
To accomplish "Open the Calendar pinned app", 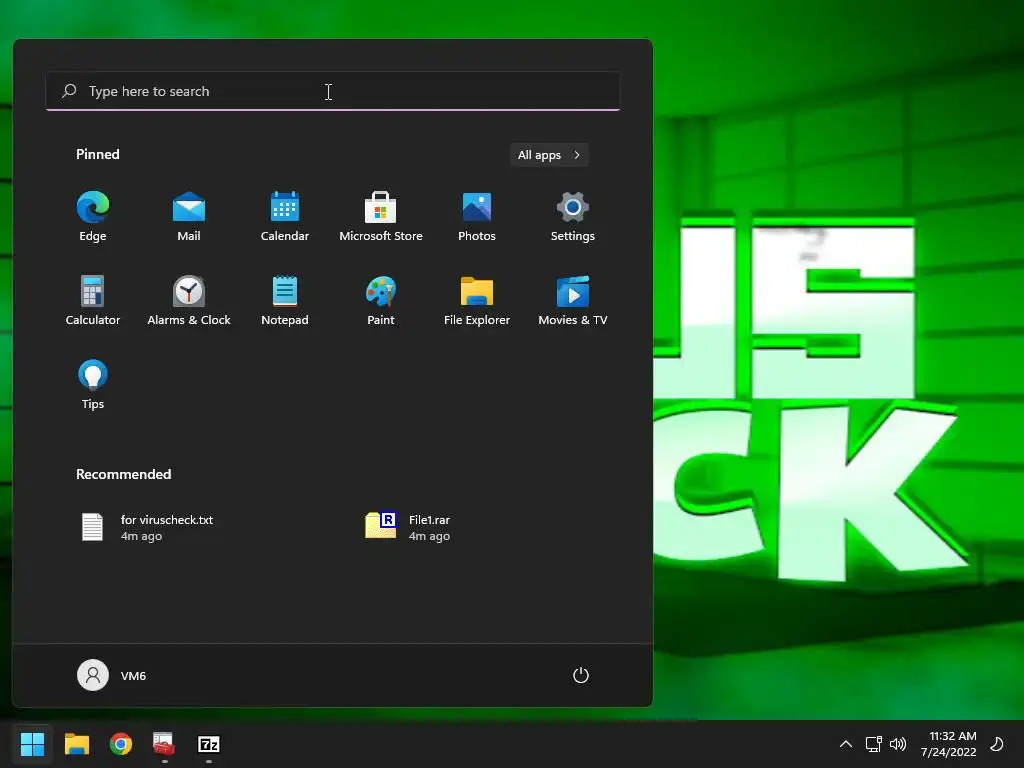I will [x=285, y=217].
